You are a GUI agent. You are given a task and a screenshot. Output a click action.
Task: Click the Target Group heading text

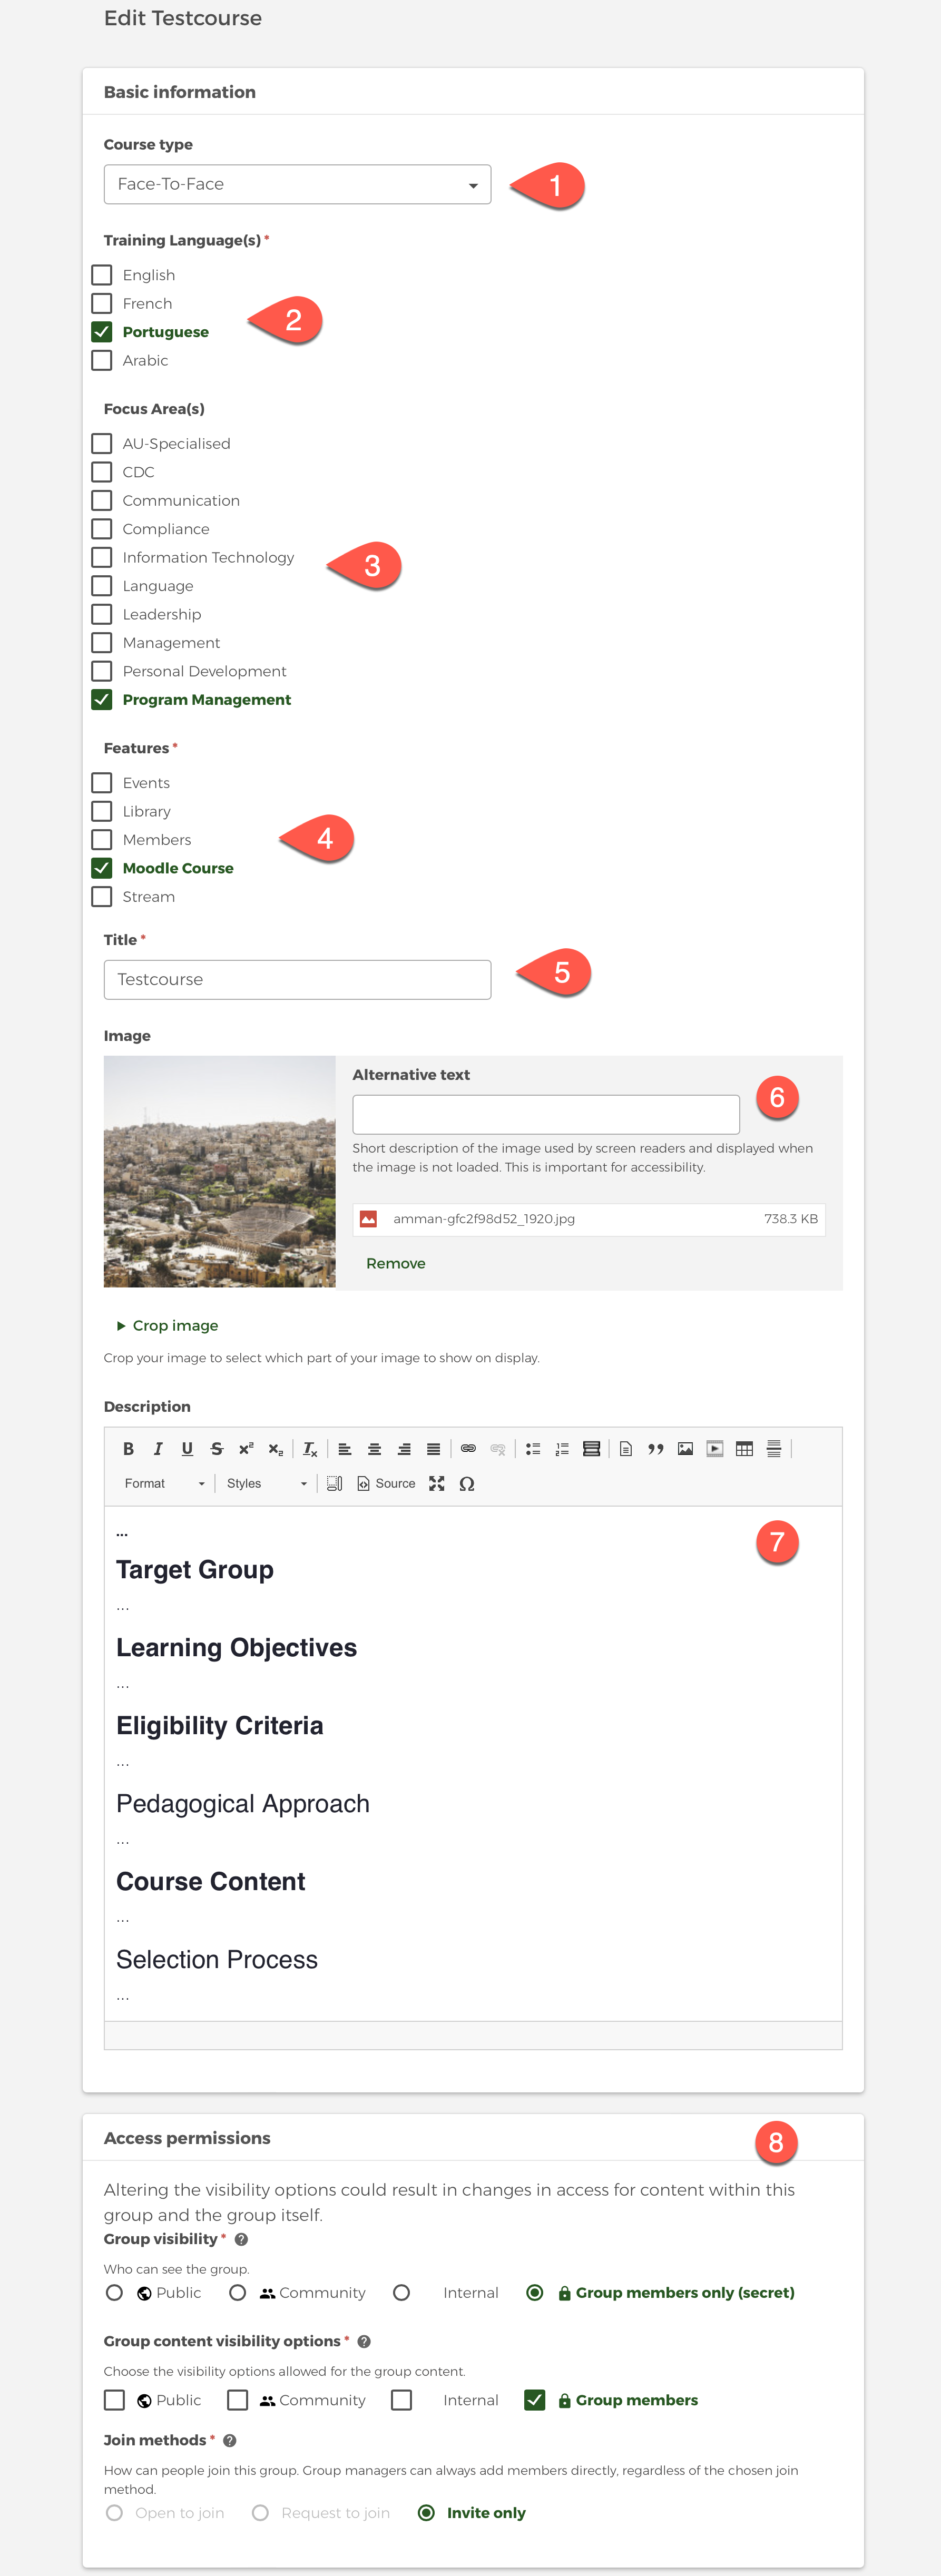pyautogui.click(x=195, y=1570)
